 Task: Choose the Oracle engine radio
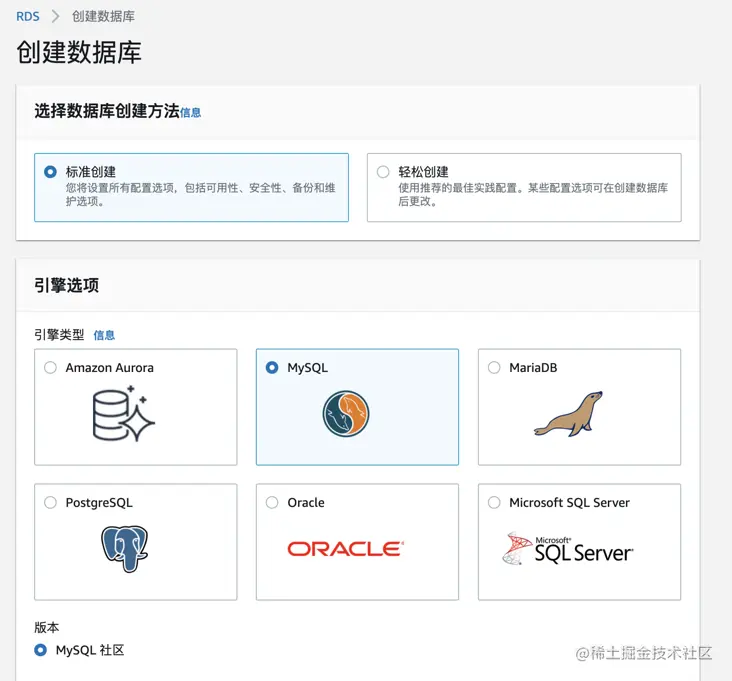[272, 502]
